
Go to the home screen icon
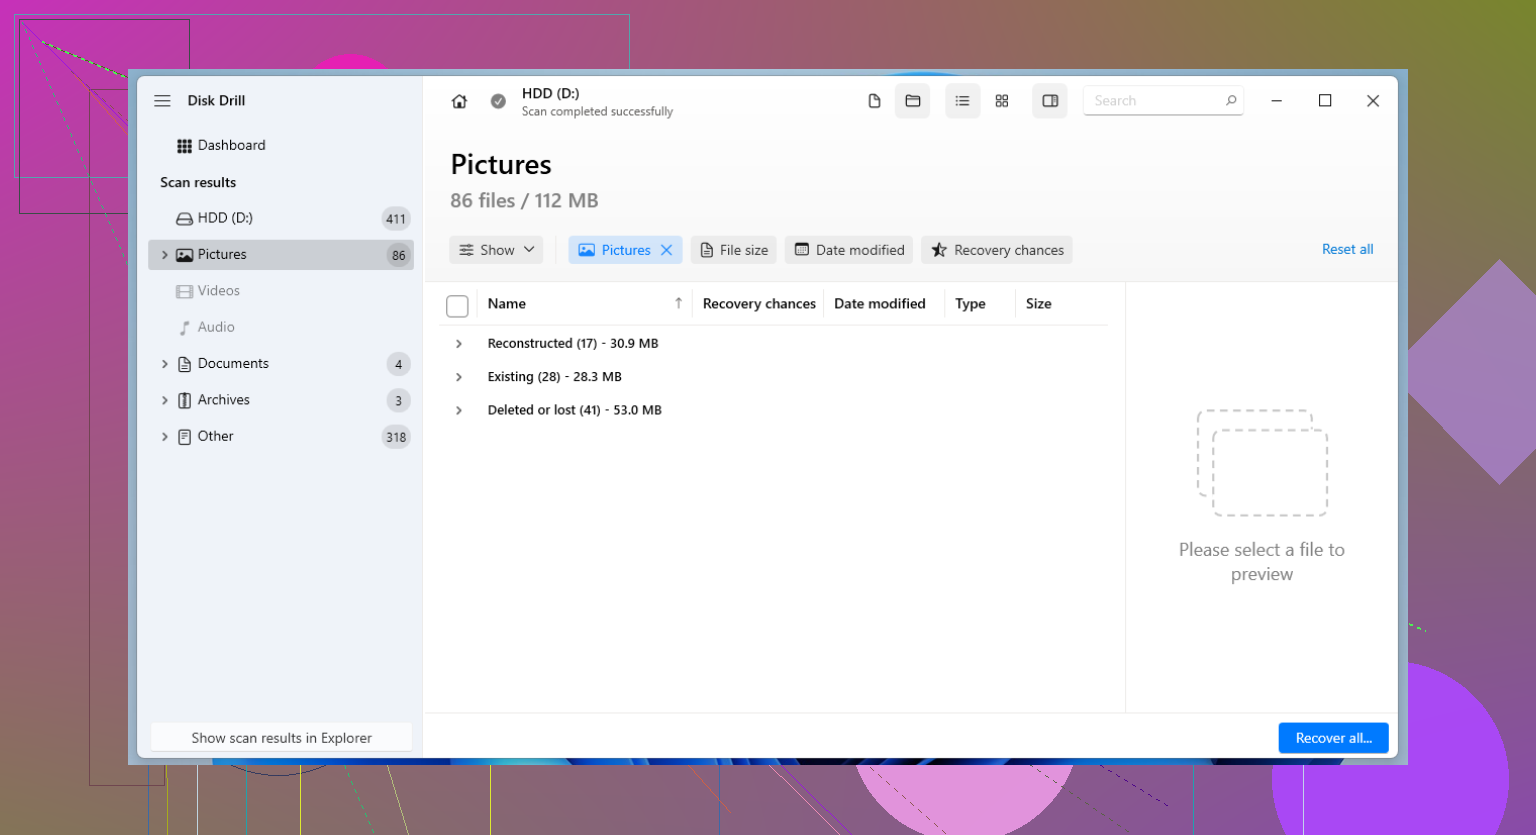[459, 101]
